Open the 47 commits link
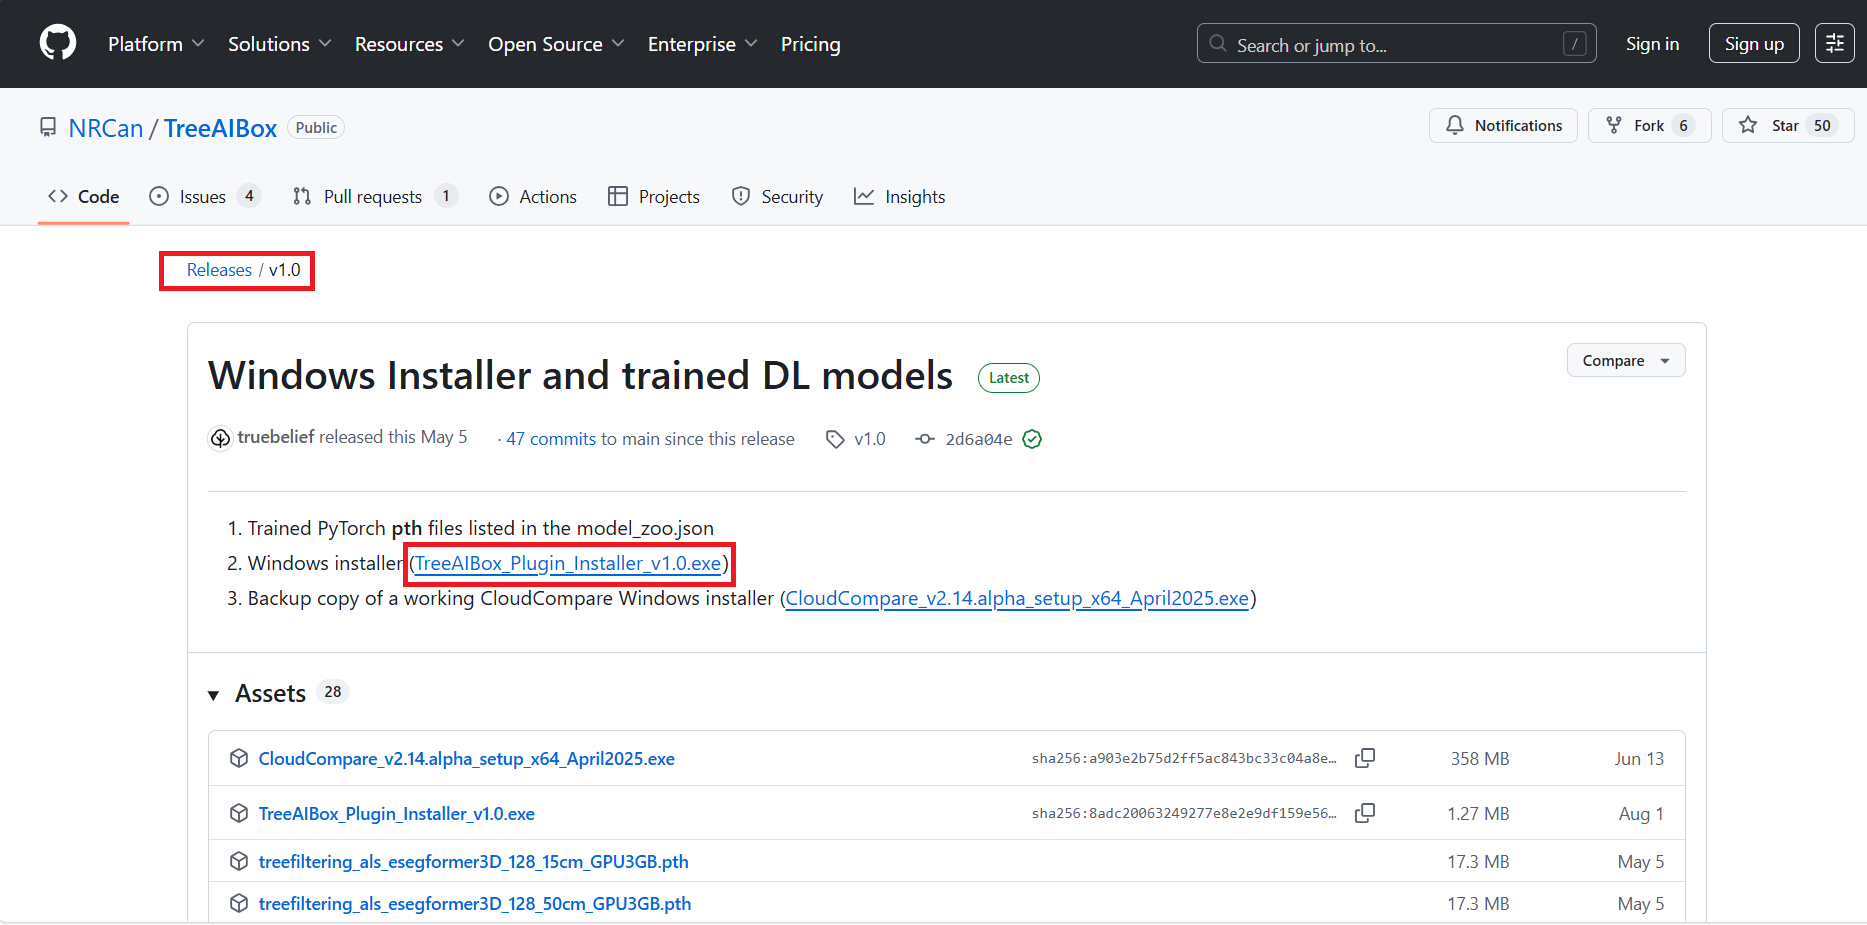This screenshot has width=1867, height=925. pyautogui.click(x=551, y=439)
